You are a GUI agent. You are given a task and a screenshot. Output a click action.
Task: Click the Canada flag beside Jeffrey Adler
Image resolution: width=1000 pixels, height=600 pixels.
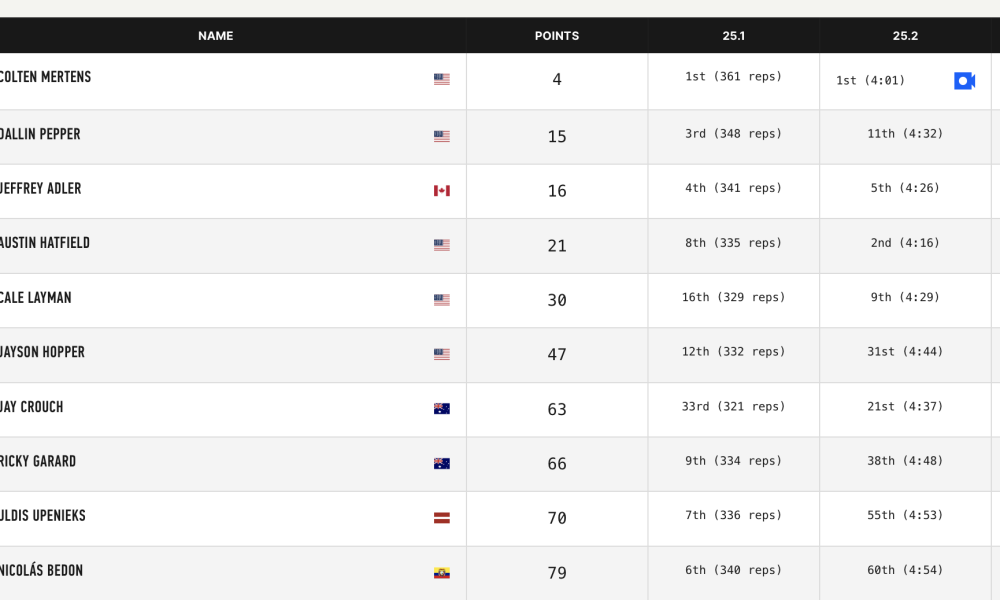[441, 190]
